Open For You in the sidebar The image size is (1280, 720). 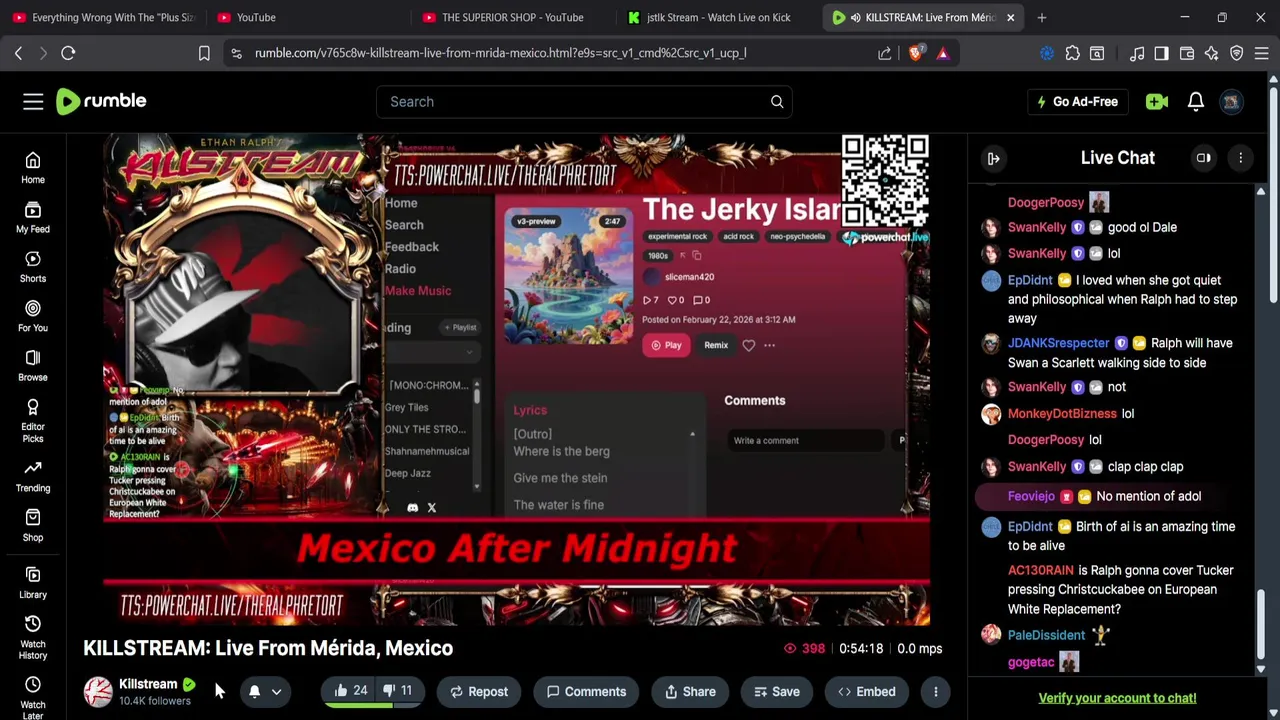pos(33,316)
